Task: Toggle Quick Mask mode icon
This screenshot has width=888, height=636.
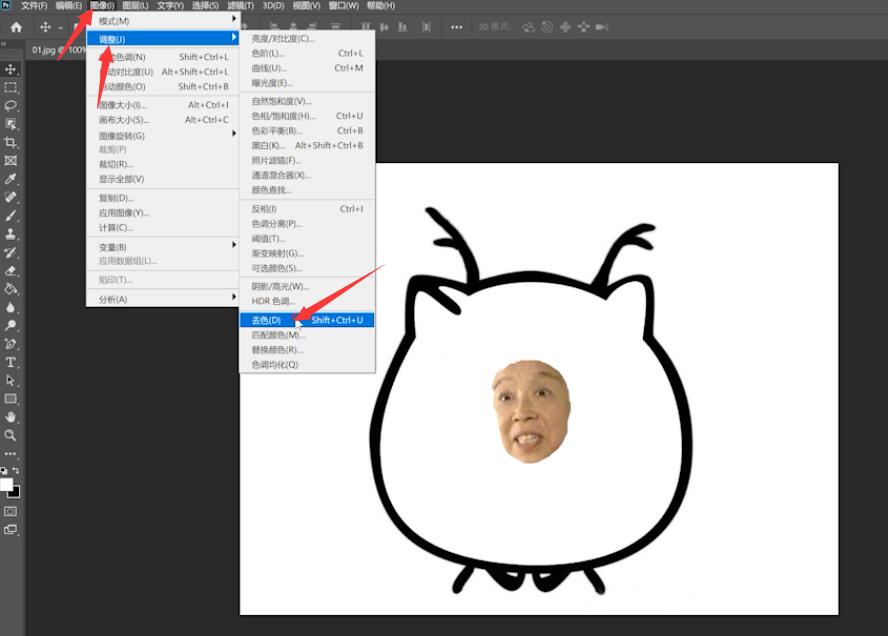Action: pos(10,511)
